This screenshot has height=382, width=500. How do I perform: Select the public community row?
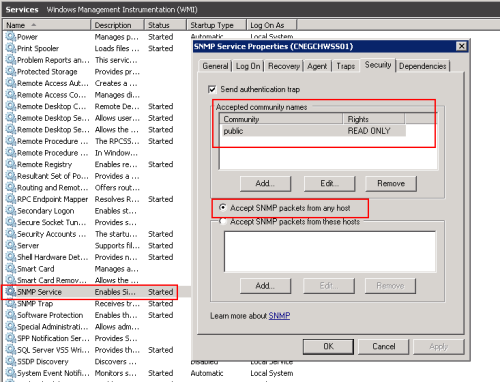point(313,131)
